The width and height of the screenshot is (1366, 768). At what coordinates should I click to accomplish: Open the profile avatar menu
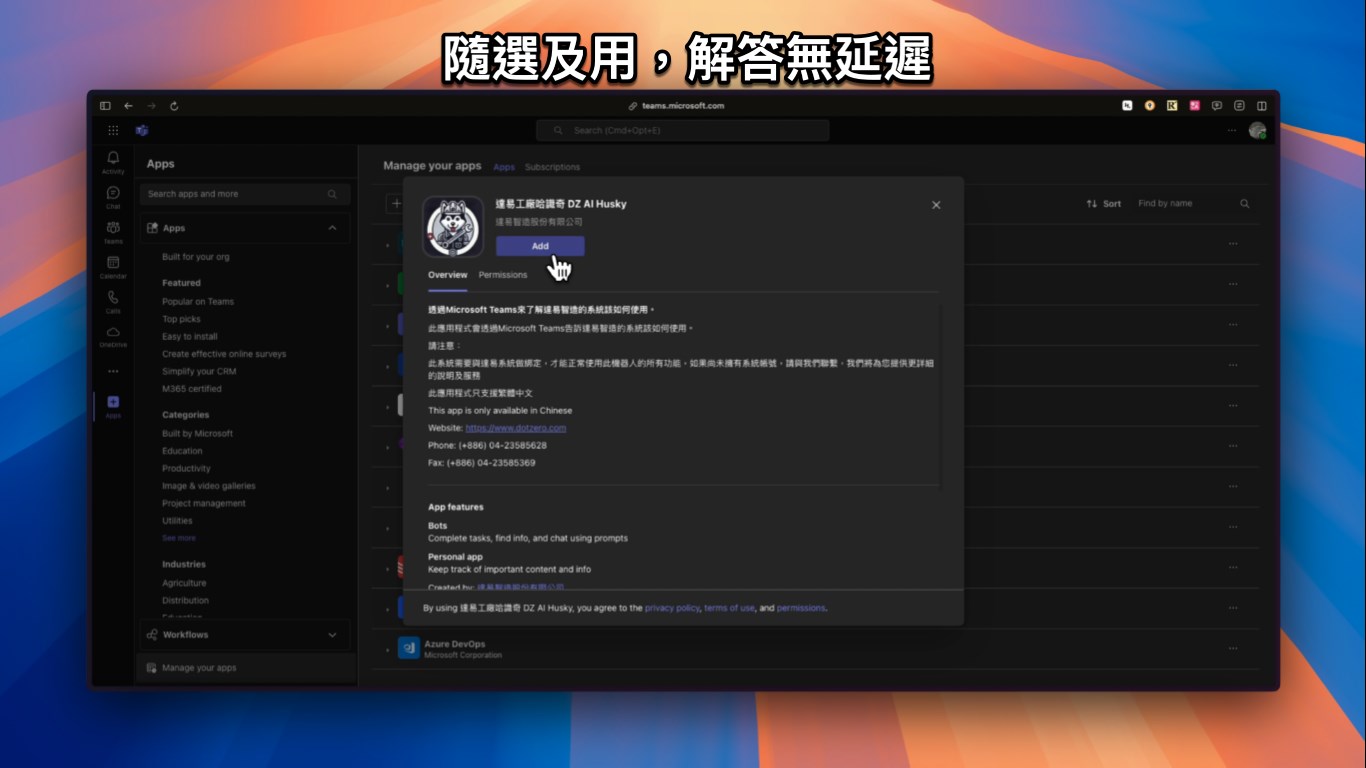(x=1257, y=130)
